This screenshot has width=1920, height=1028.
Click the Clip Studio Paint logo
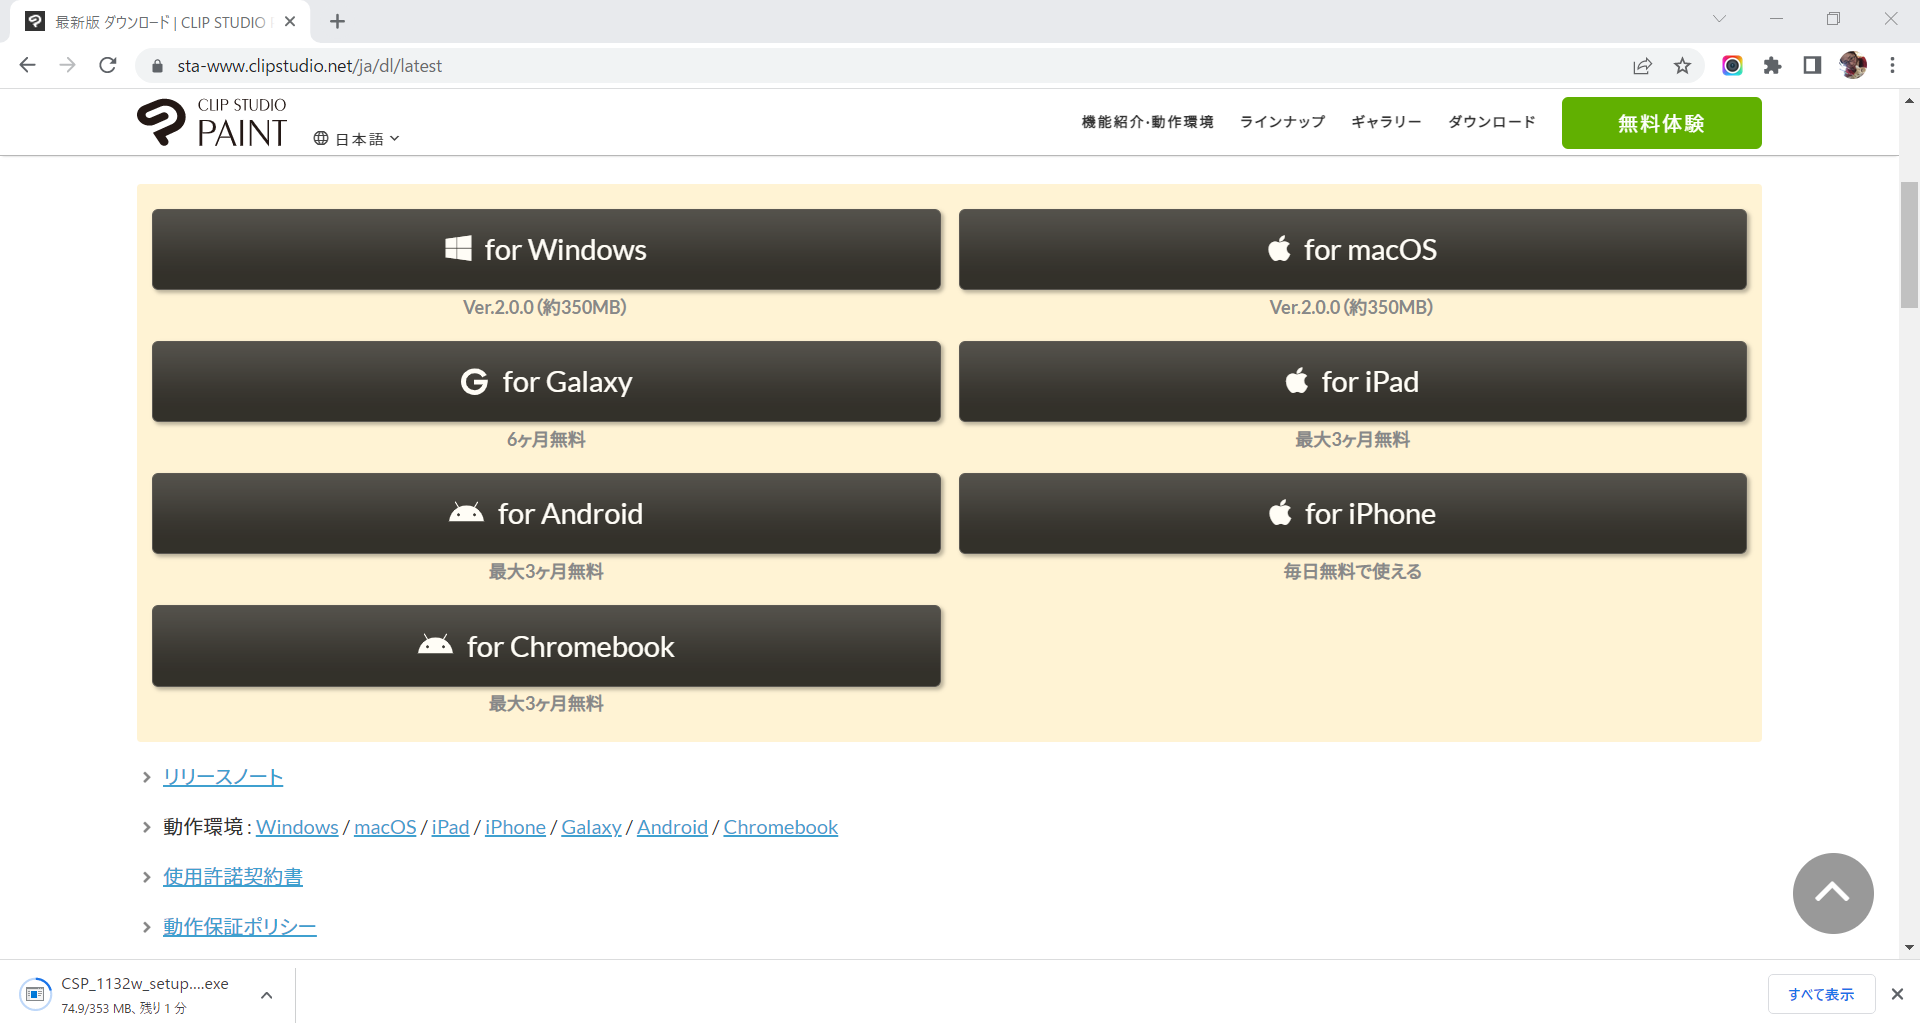(212, 123)
